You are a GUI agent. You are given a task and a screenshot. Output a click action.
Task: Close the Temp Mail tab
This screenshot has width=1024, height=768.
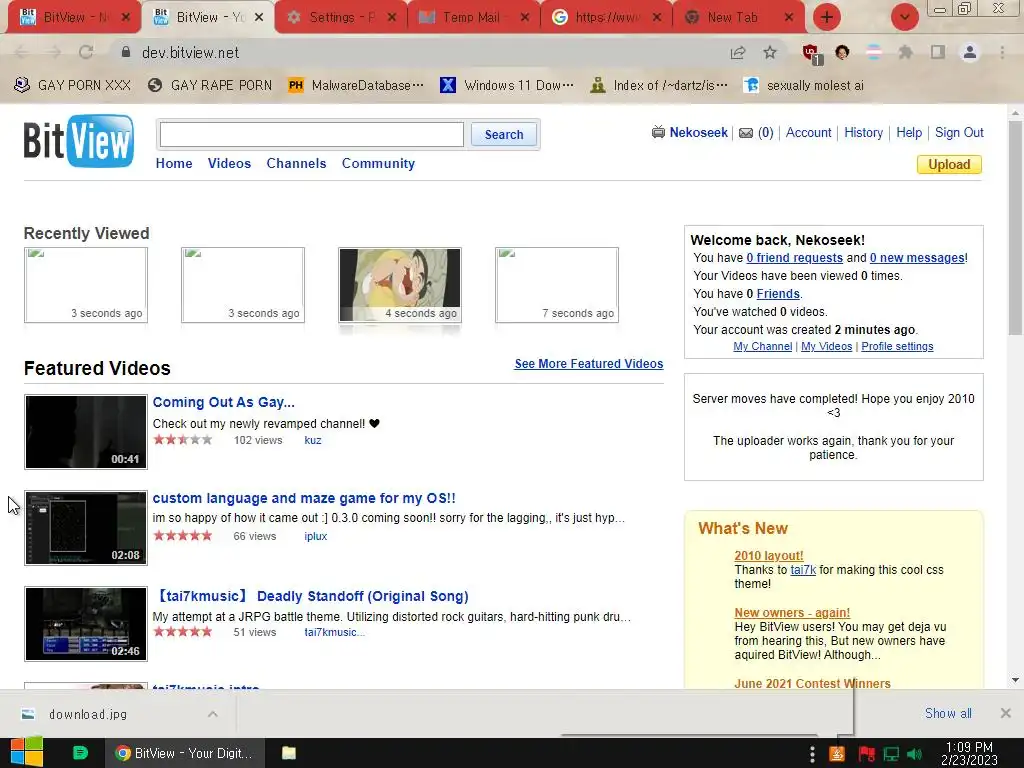[x=524, y=18]
